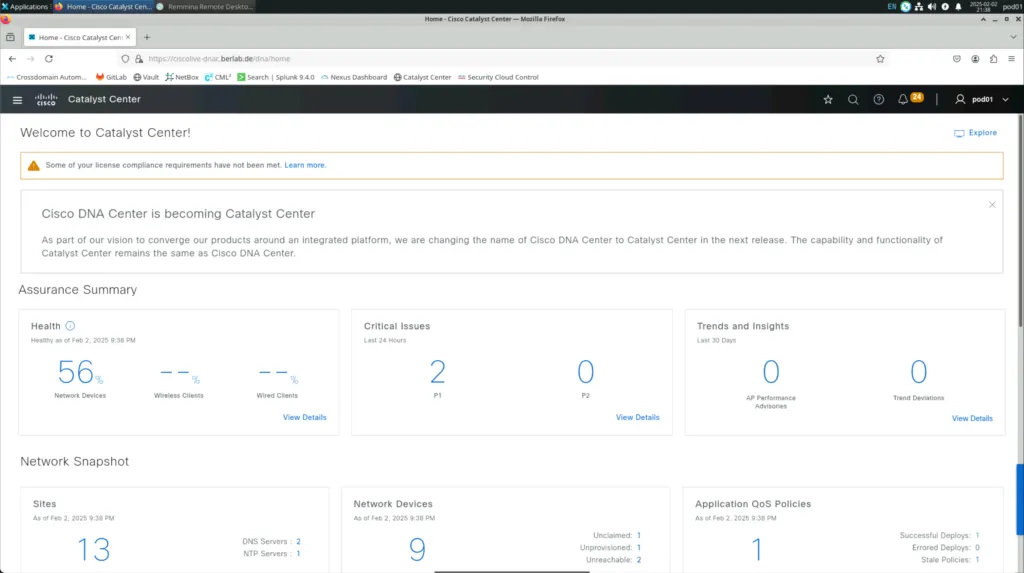Bookmark this page using the URL bar star
Viewport: 1024px width, 573px height.
(x=880, y=59)
